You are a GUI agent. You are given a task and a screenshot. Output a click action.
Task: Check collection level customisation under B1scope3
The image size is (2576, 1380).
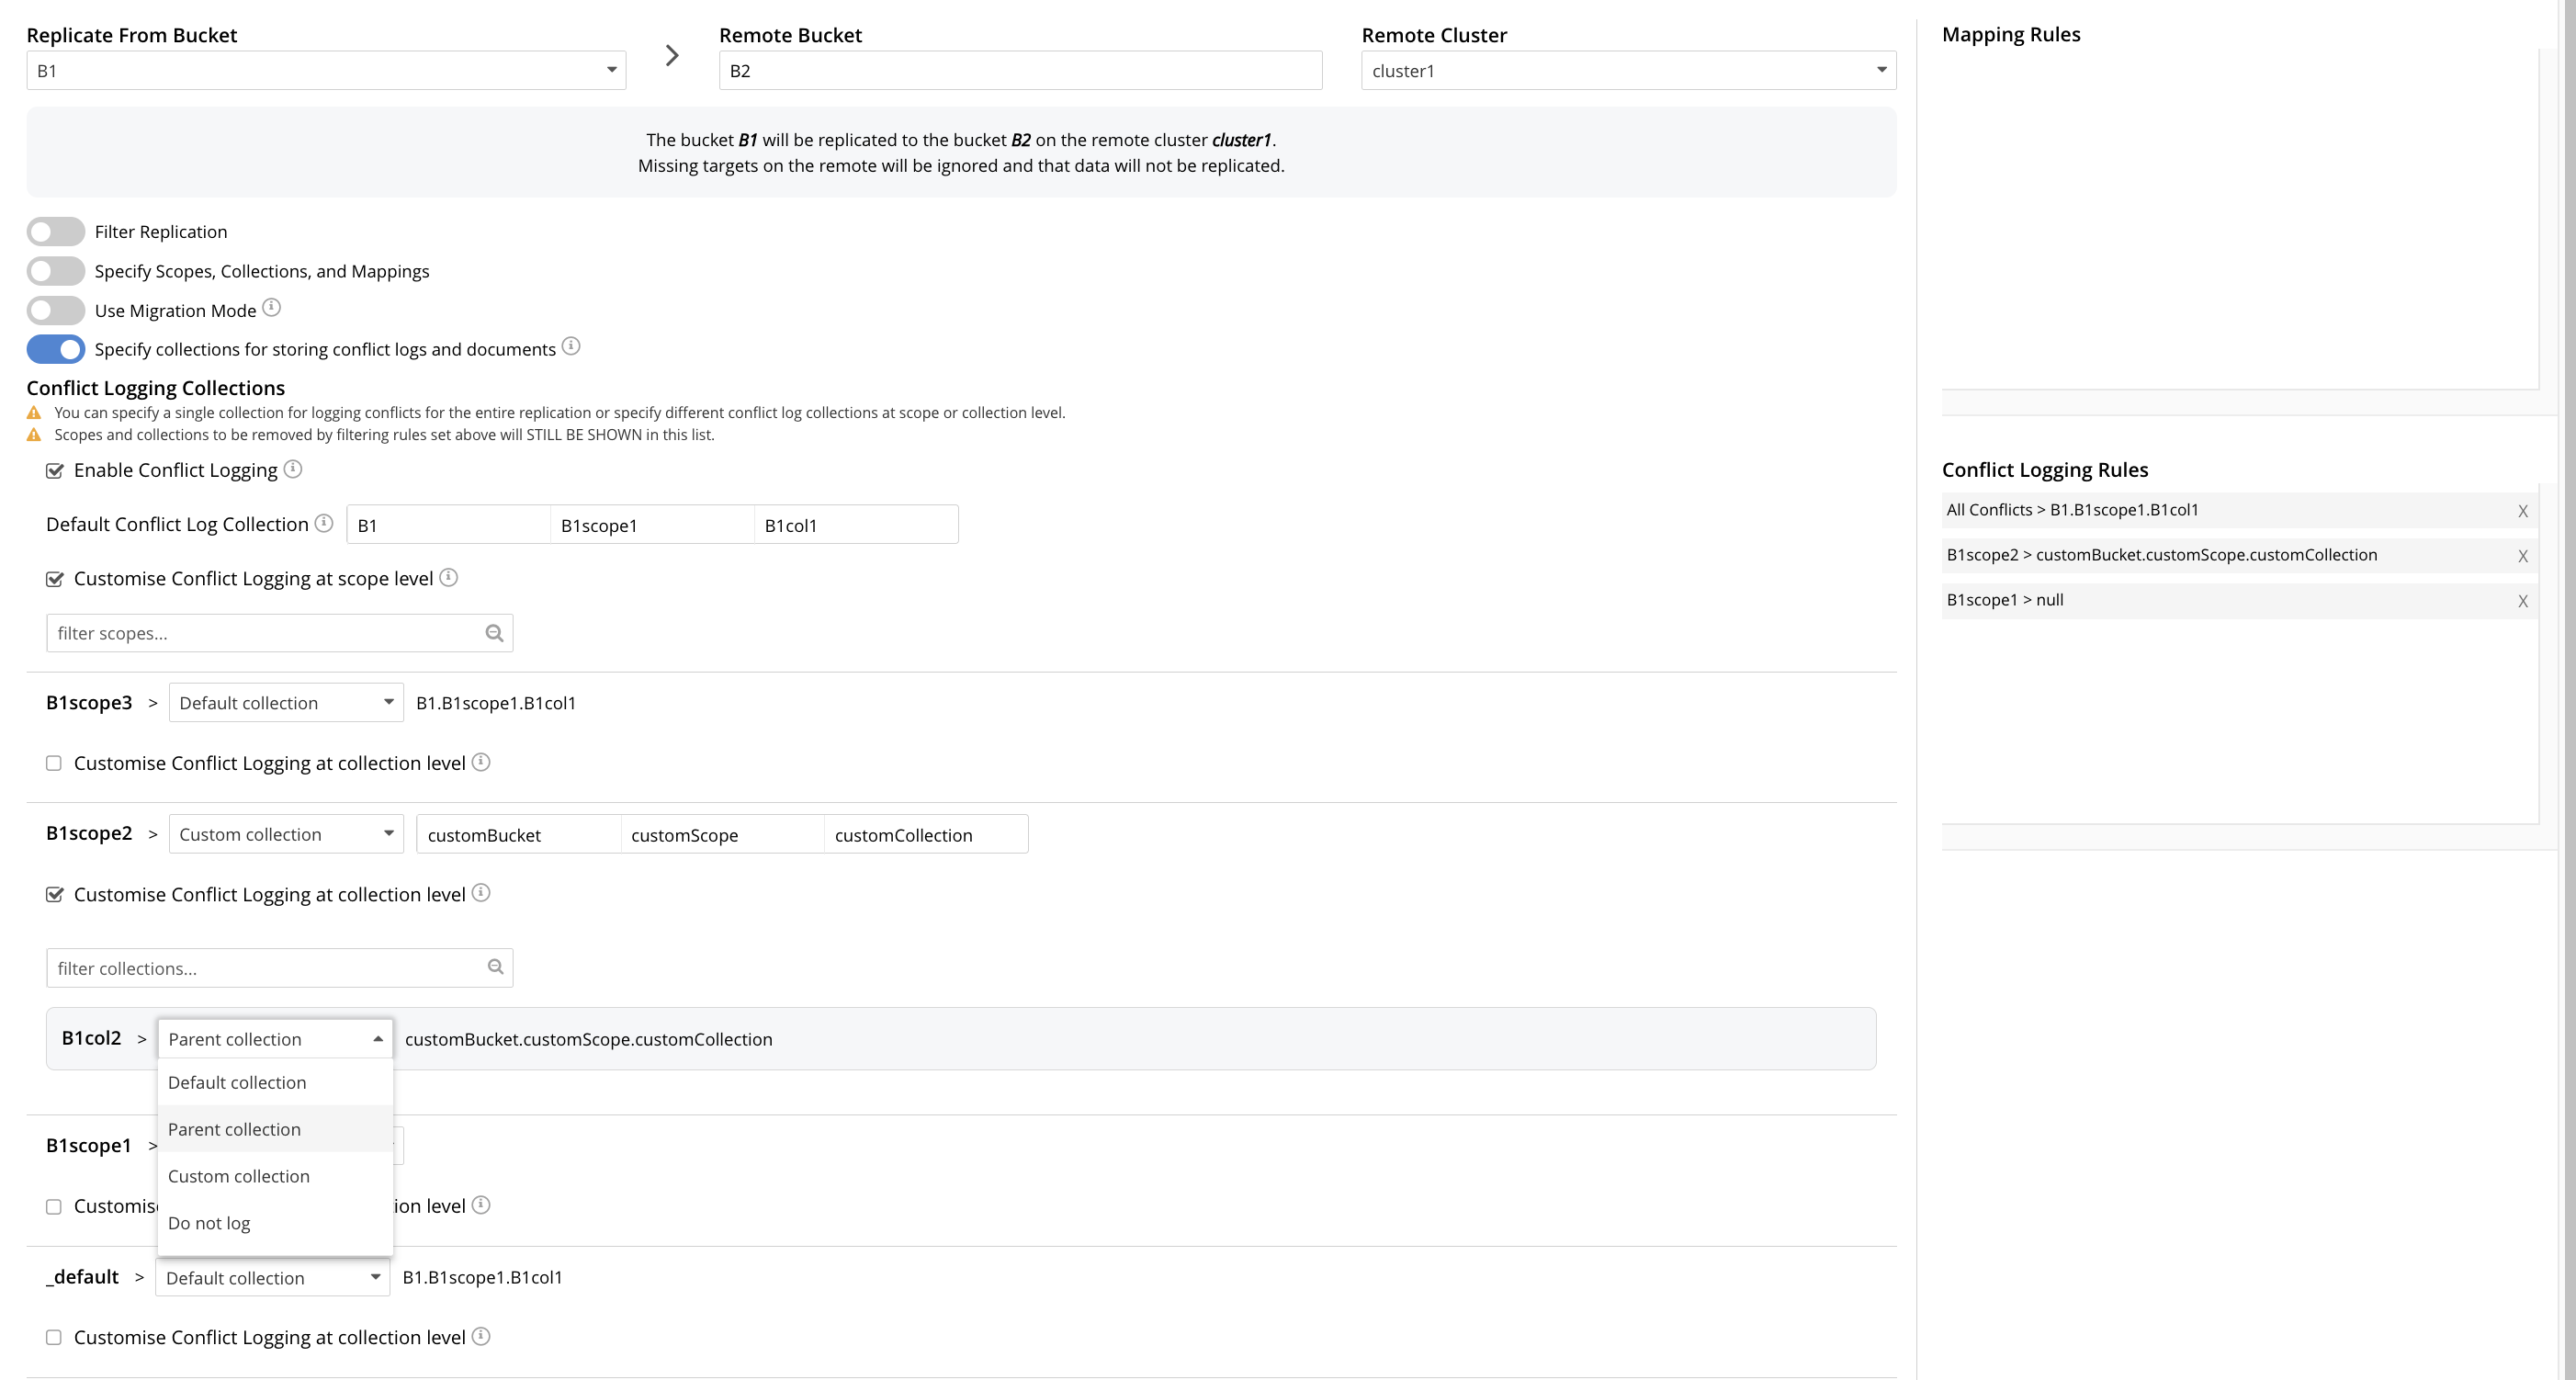point(54,764)
